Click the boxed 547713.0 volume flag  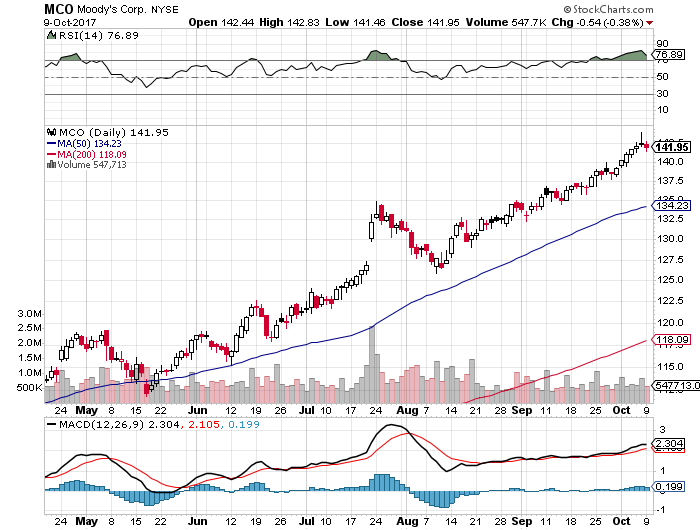click(x=677, y=385)
